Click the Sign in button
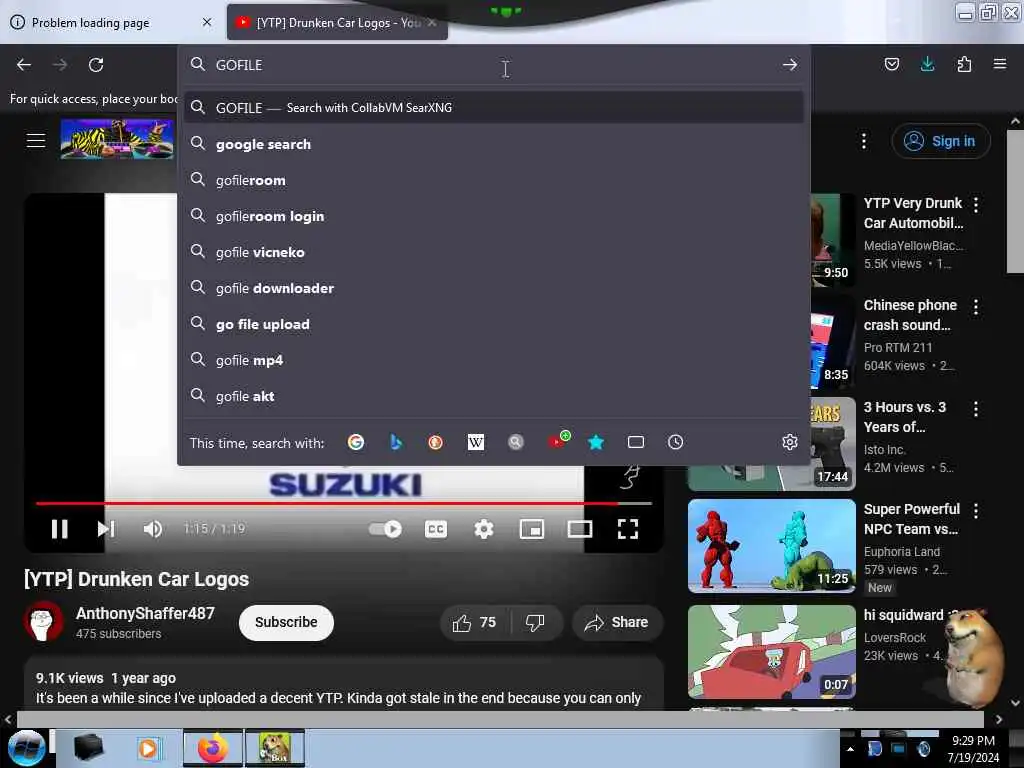 click(941, 141)
